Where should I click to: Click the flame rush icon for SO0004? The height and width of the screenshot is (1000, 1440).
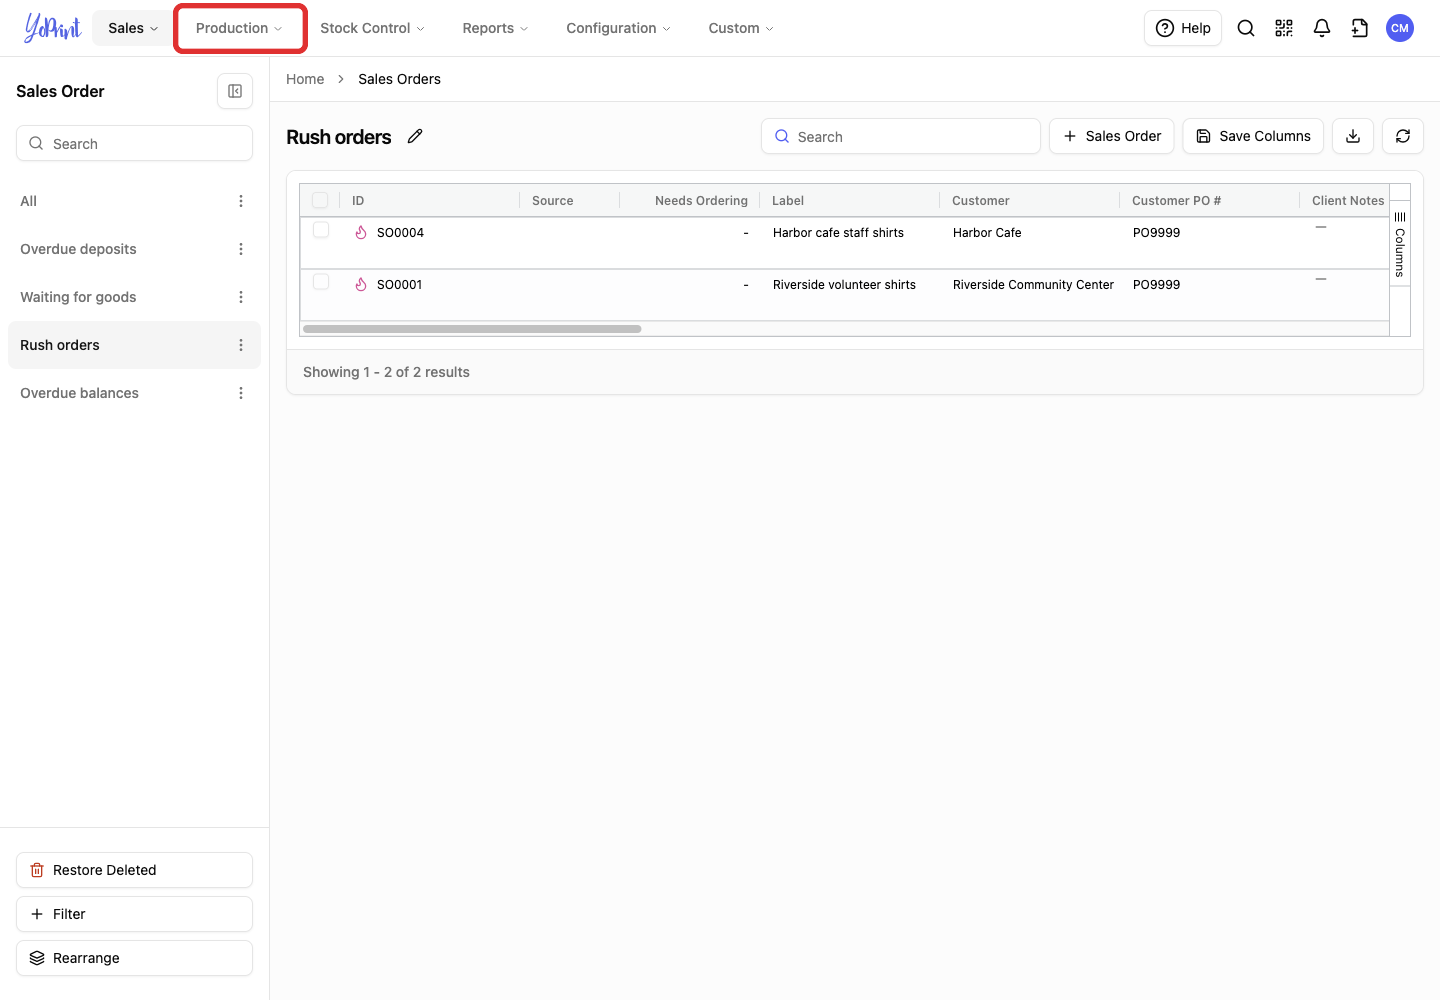click(361, 232)
